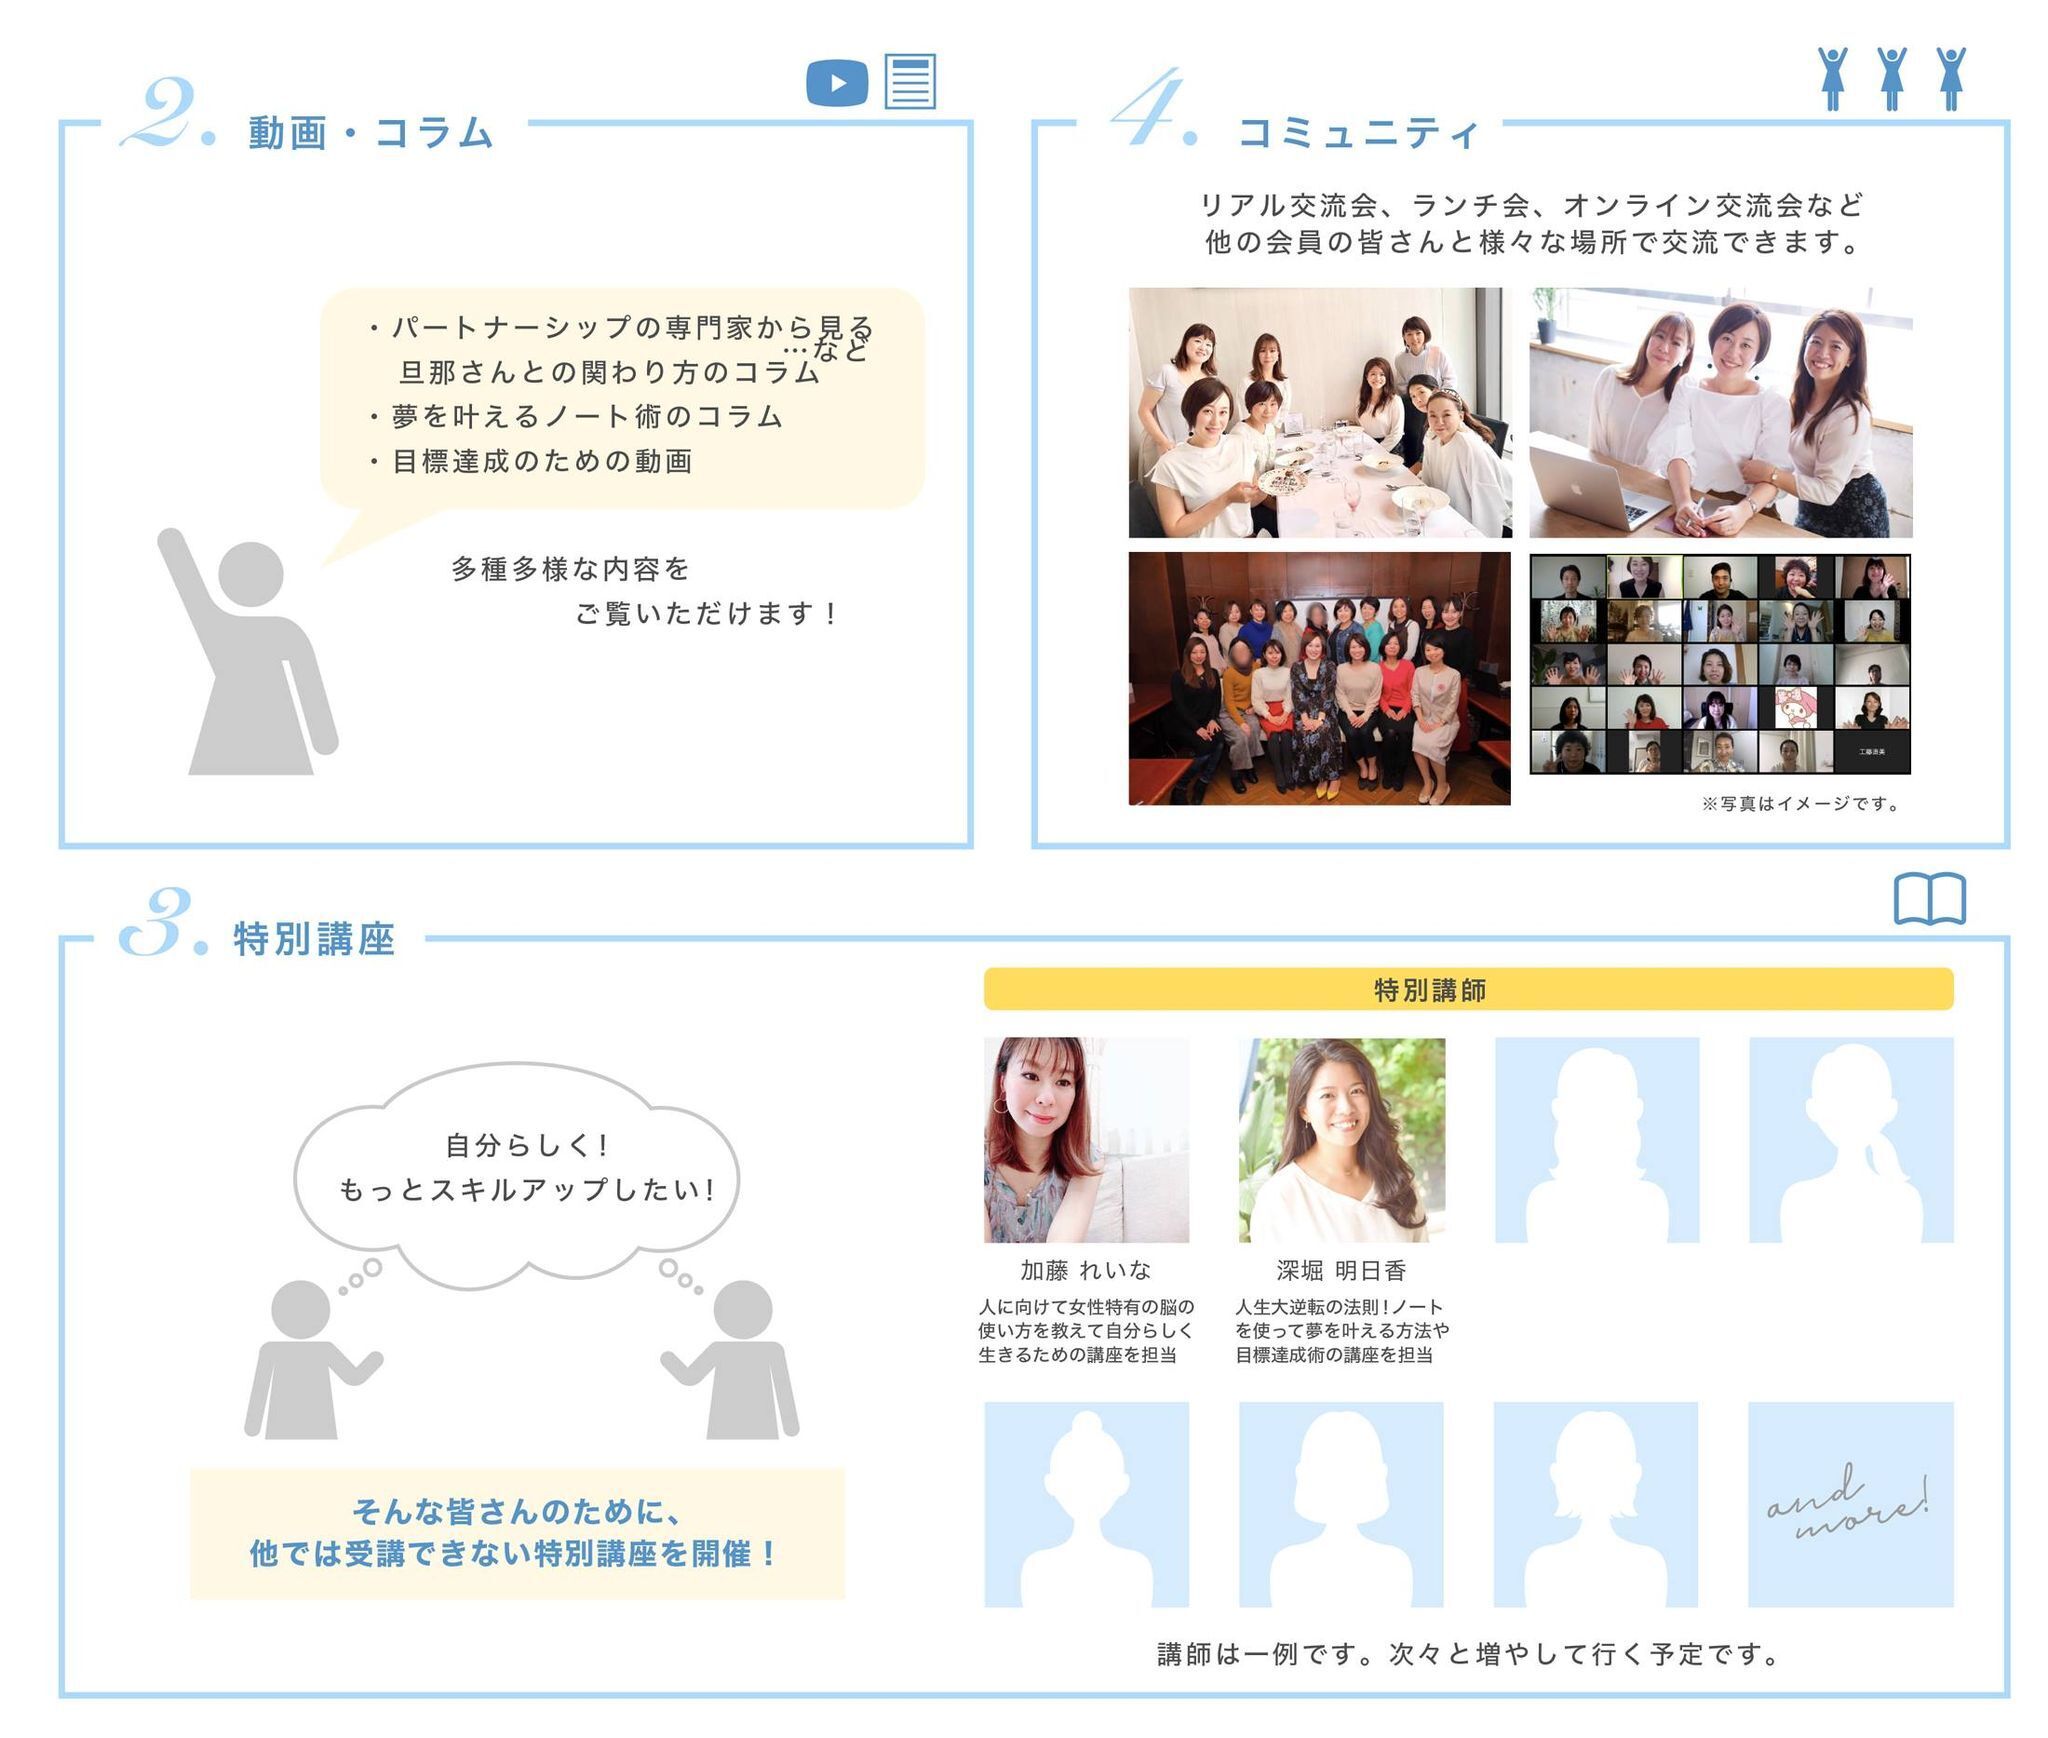2048x1738 pixels.
Task: Open the restaurant lunch group photo
Action: (1319, 412)
